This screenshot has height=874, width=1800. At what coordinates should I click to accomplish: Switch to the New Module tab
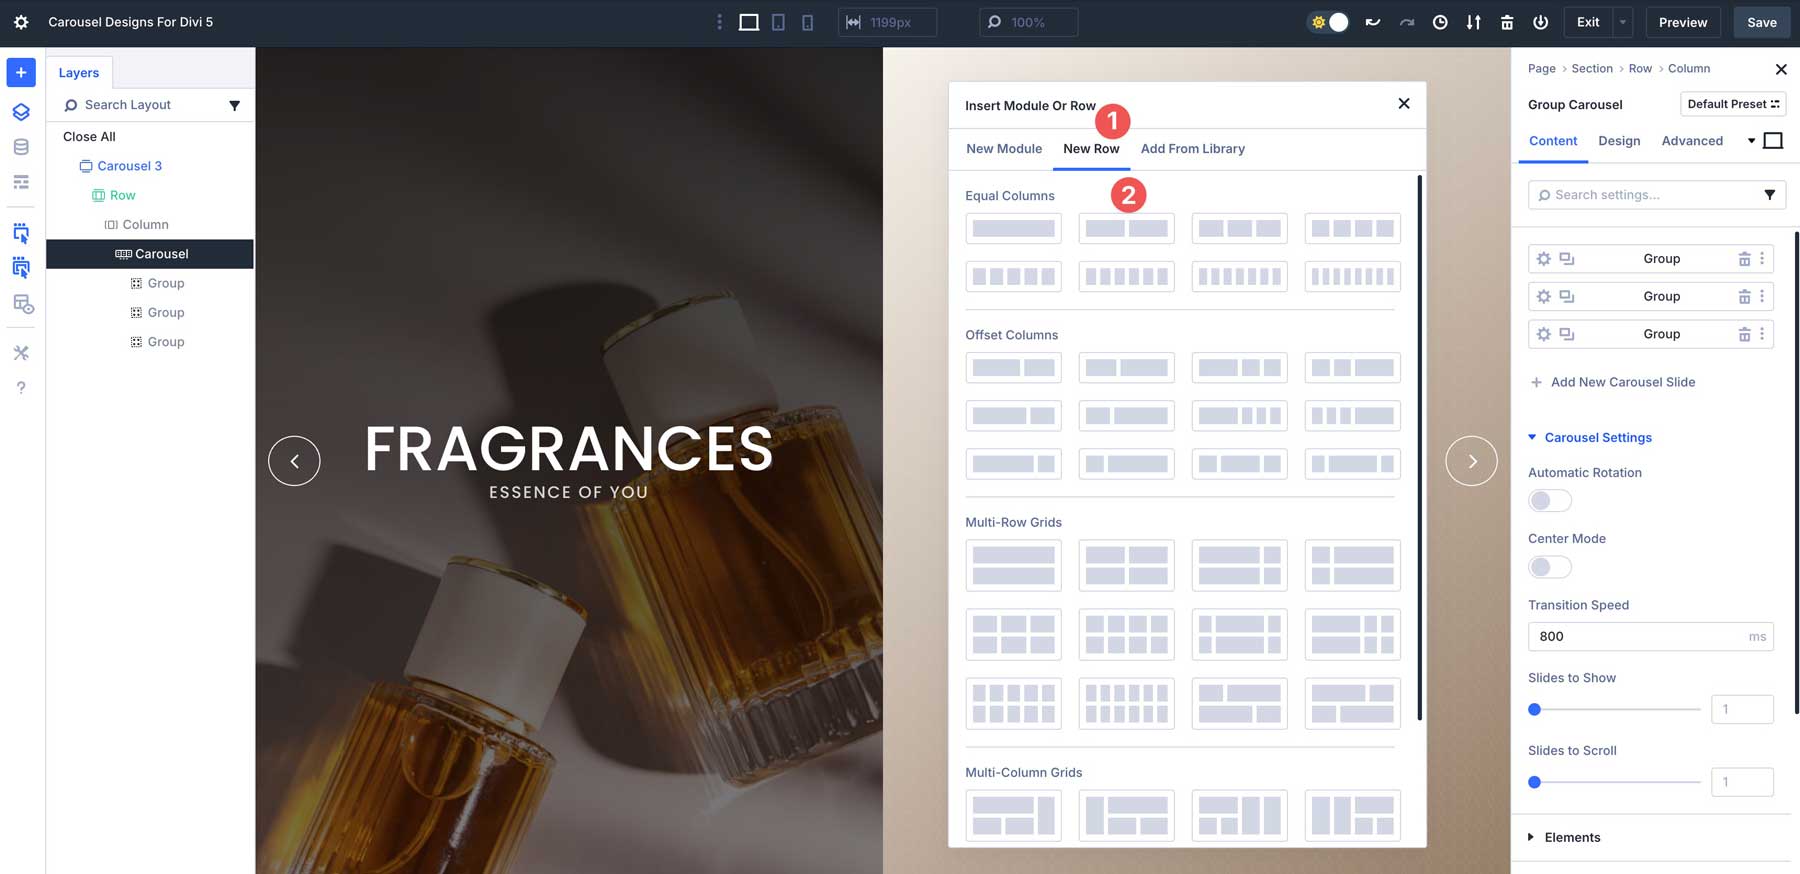[x=1004, y=149]
